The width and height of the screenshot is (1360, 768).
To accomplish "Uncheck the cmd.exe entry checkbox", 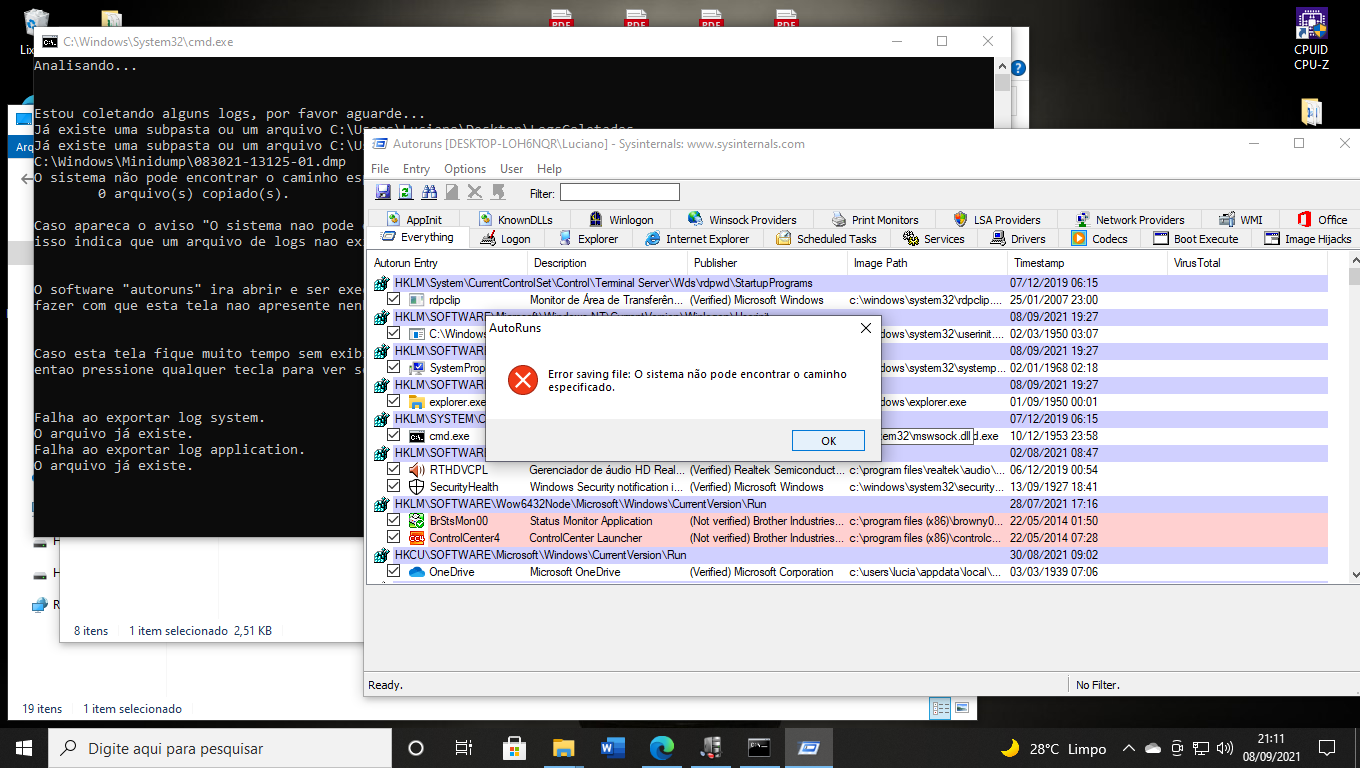I will [394, 436].
